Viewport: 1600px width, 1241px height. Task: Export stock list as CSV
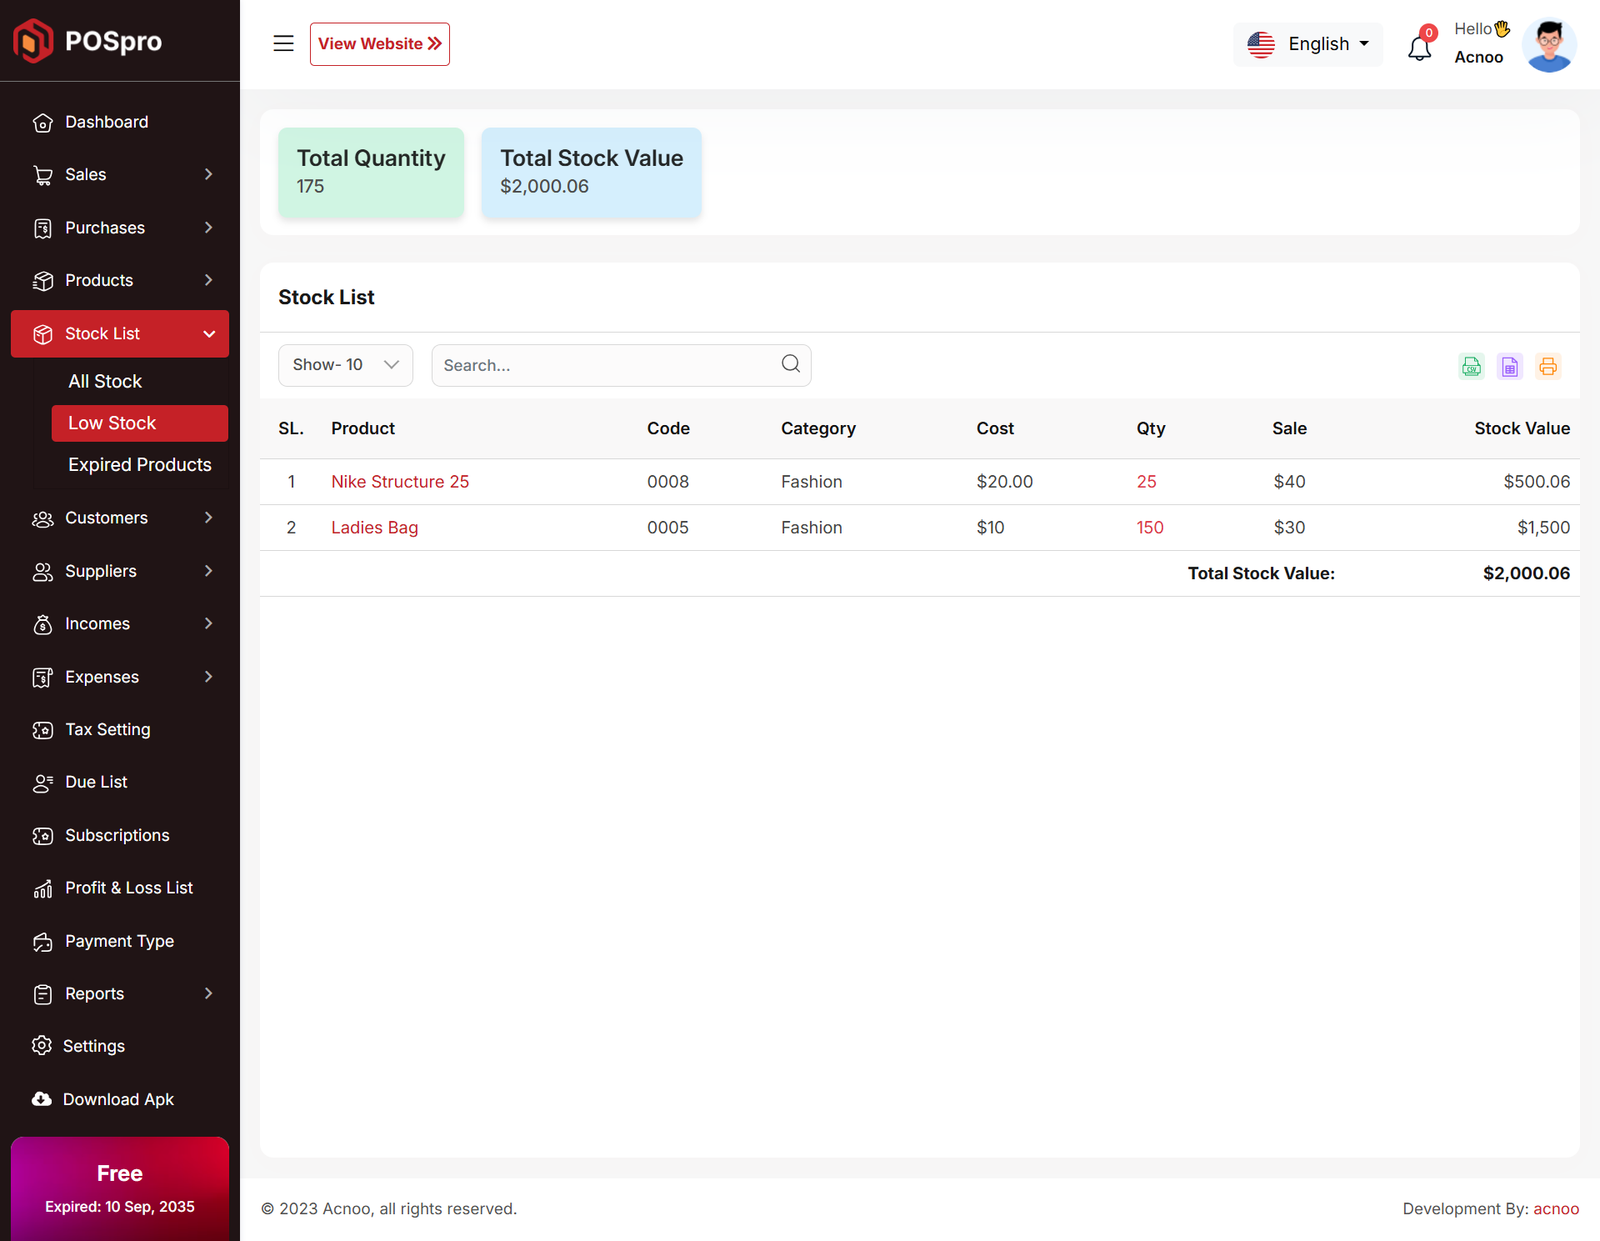click(x=1471, y=366)
